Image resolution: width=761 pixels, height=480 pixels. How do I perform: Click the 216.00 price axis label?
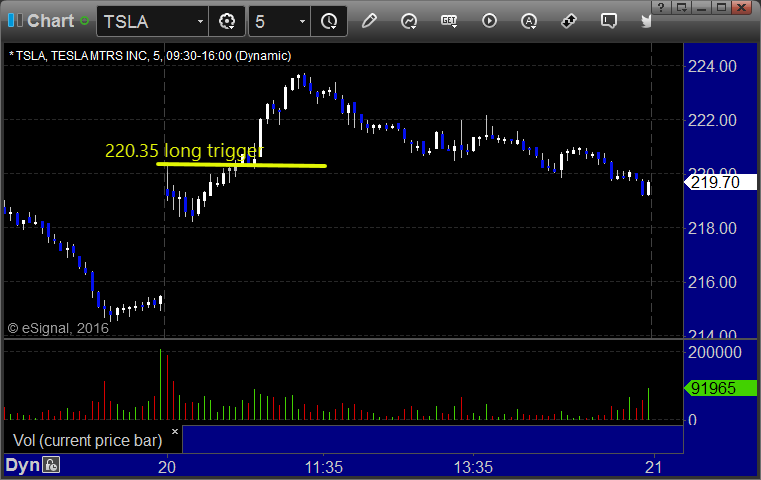click(712, 282)
